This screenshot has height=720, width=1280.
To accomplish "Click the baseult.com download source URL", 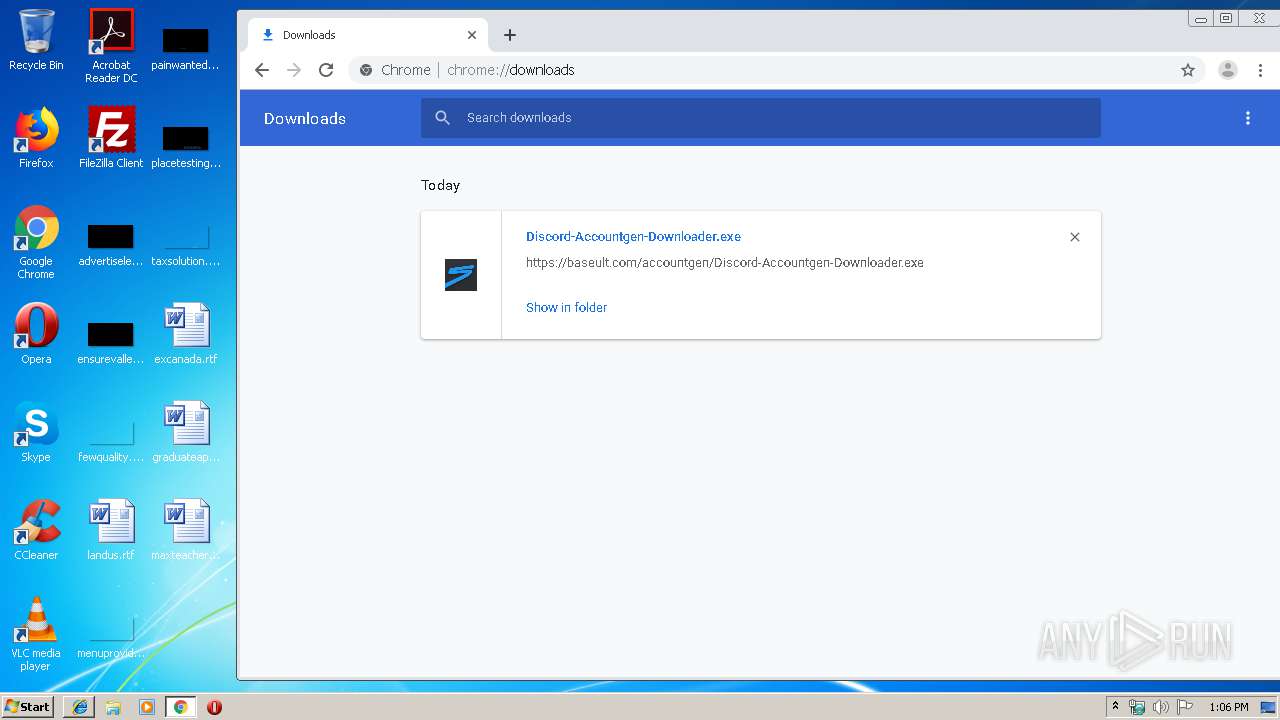I will 725,263.
